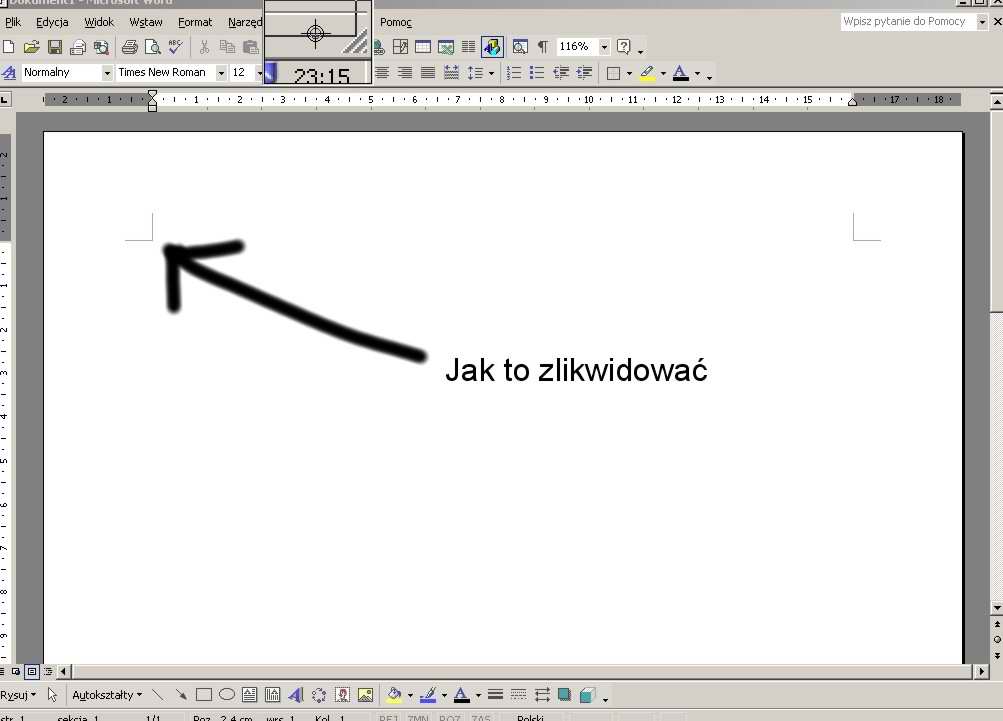
Task: Apply font color from formatting toolbar
Action: 681,73
